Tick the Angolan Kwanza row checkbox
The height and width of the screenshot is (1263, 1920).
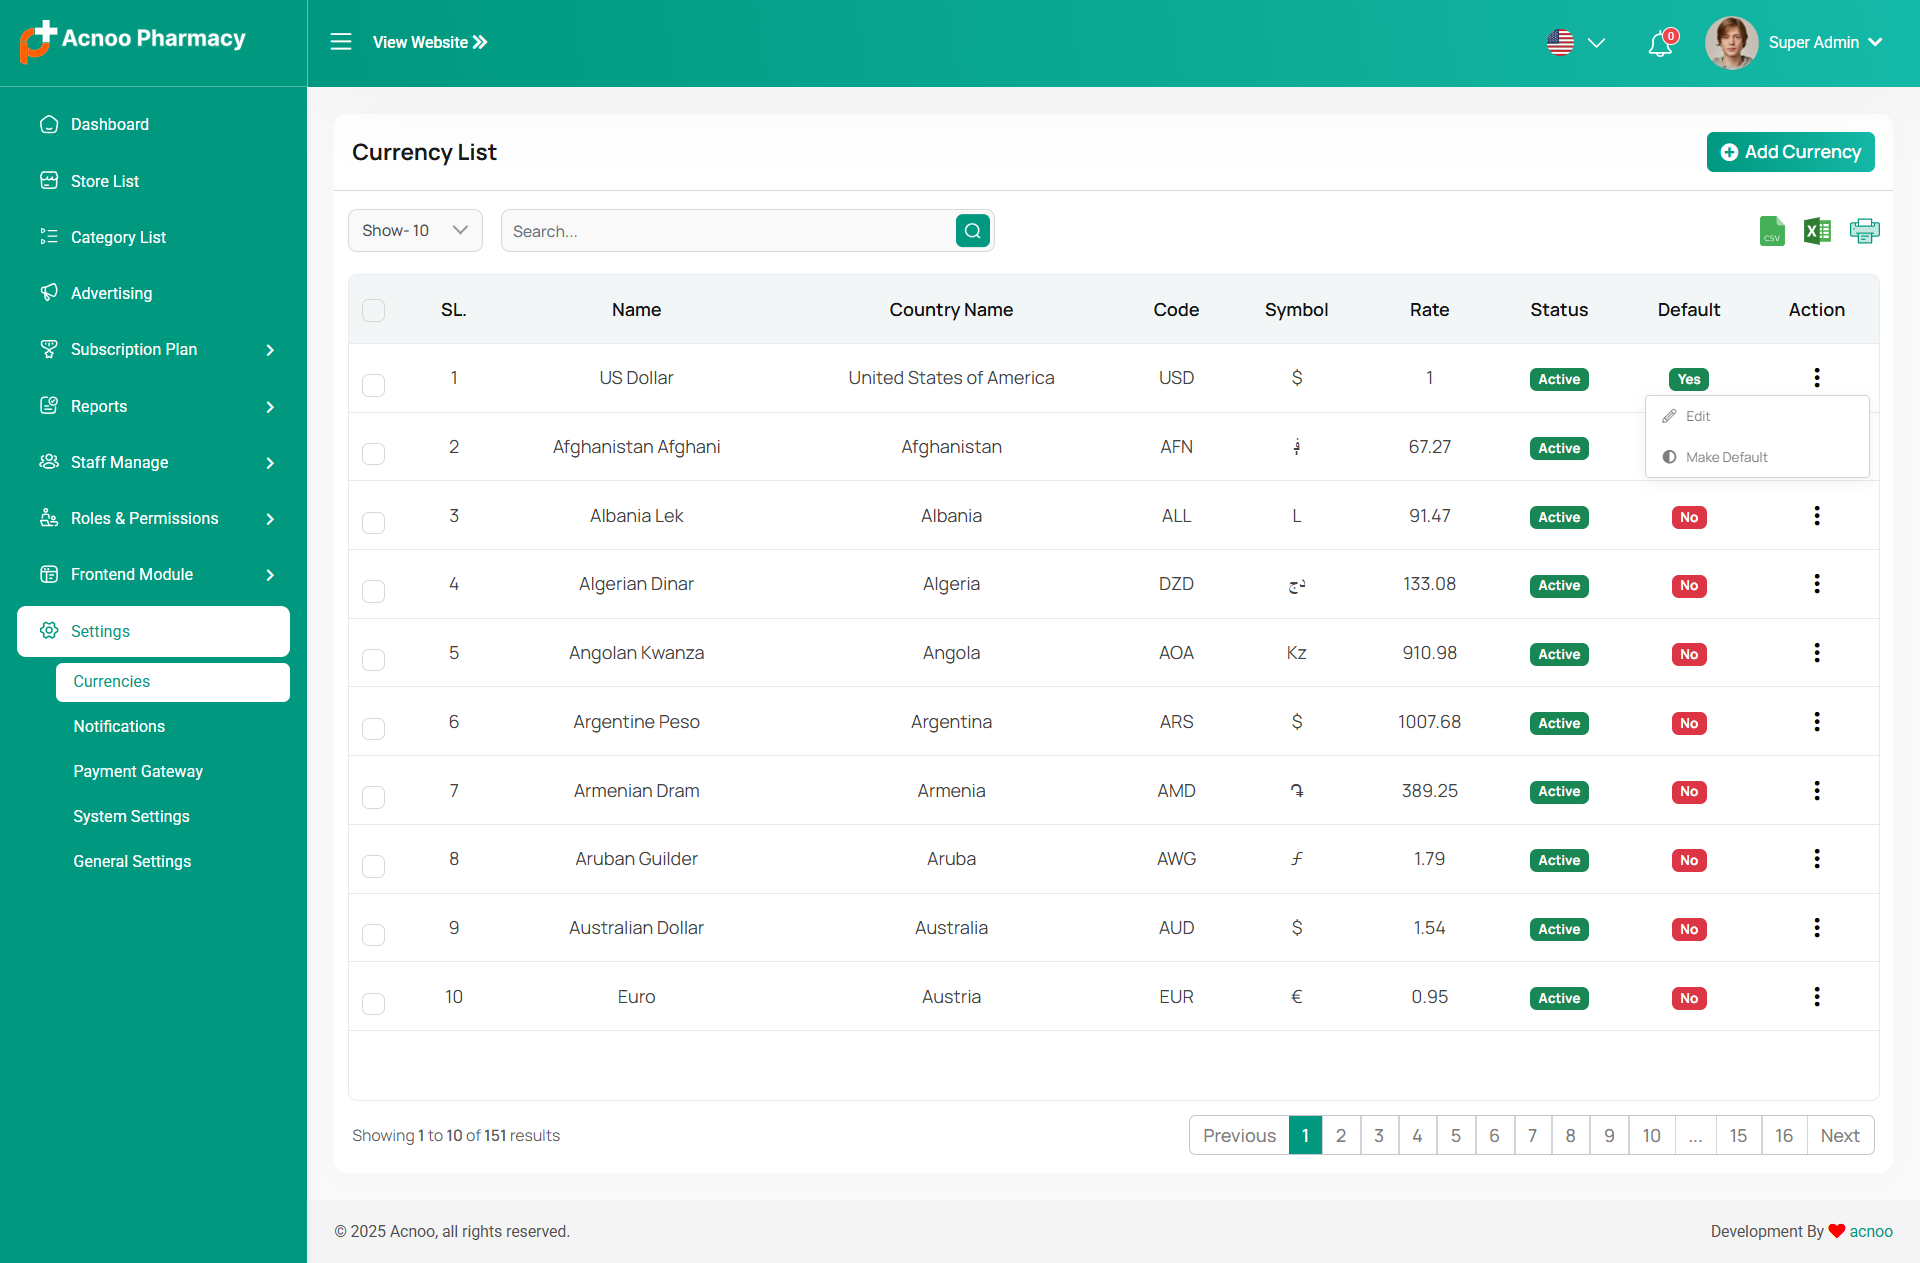point(373,660)
